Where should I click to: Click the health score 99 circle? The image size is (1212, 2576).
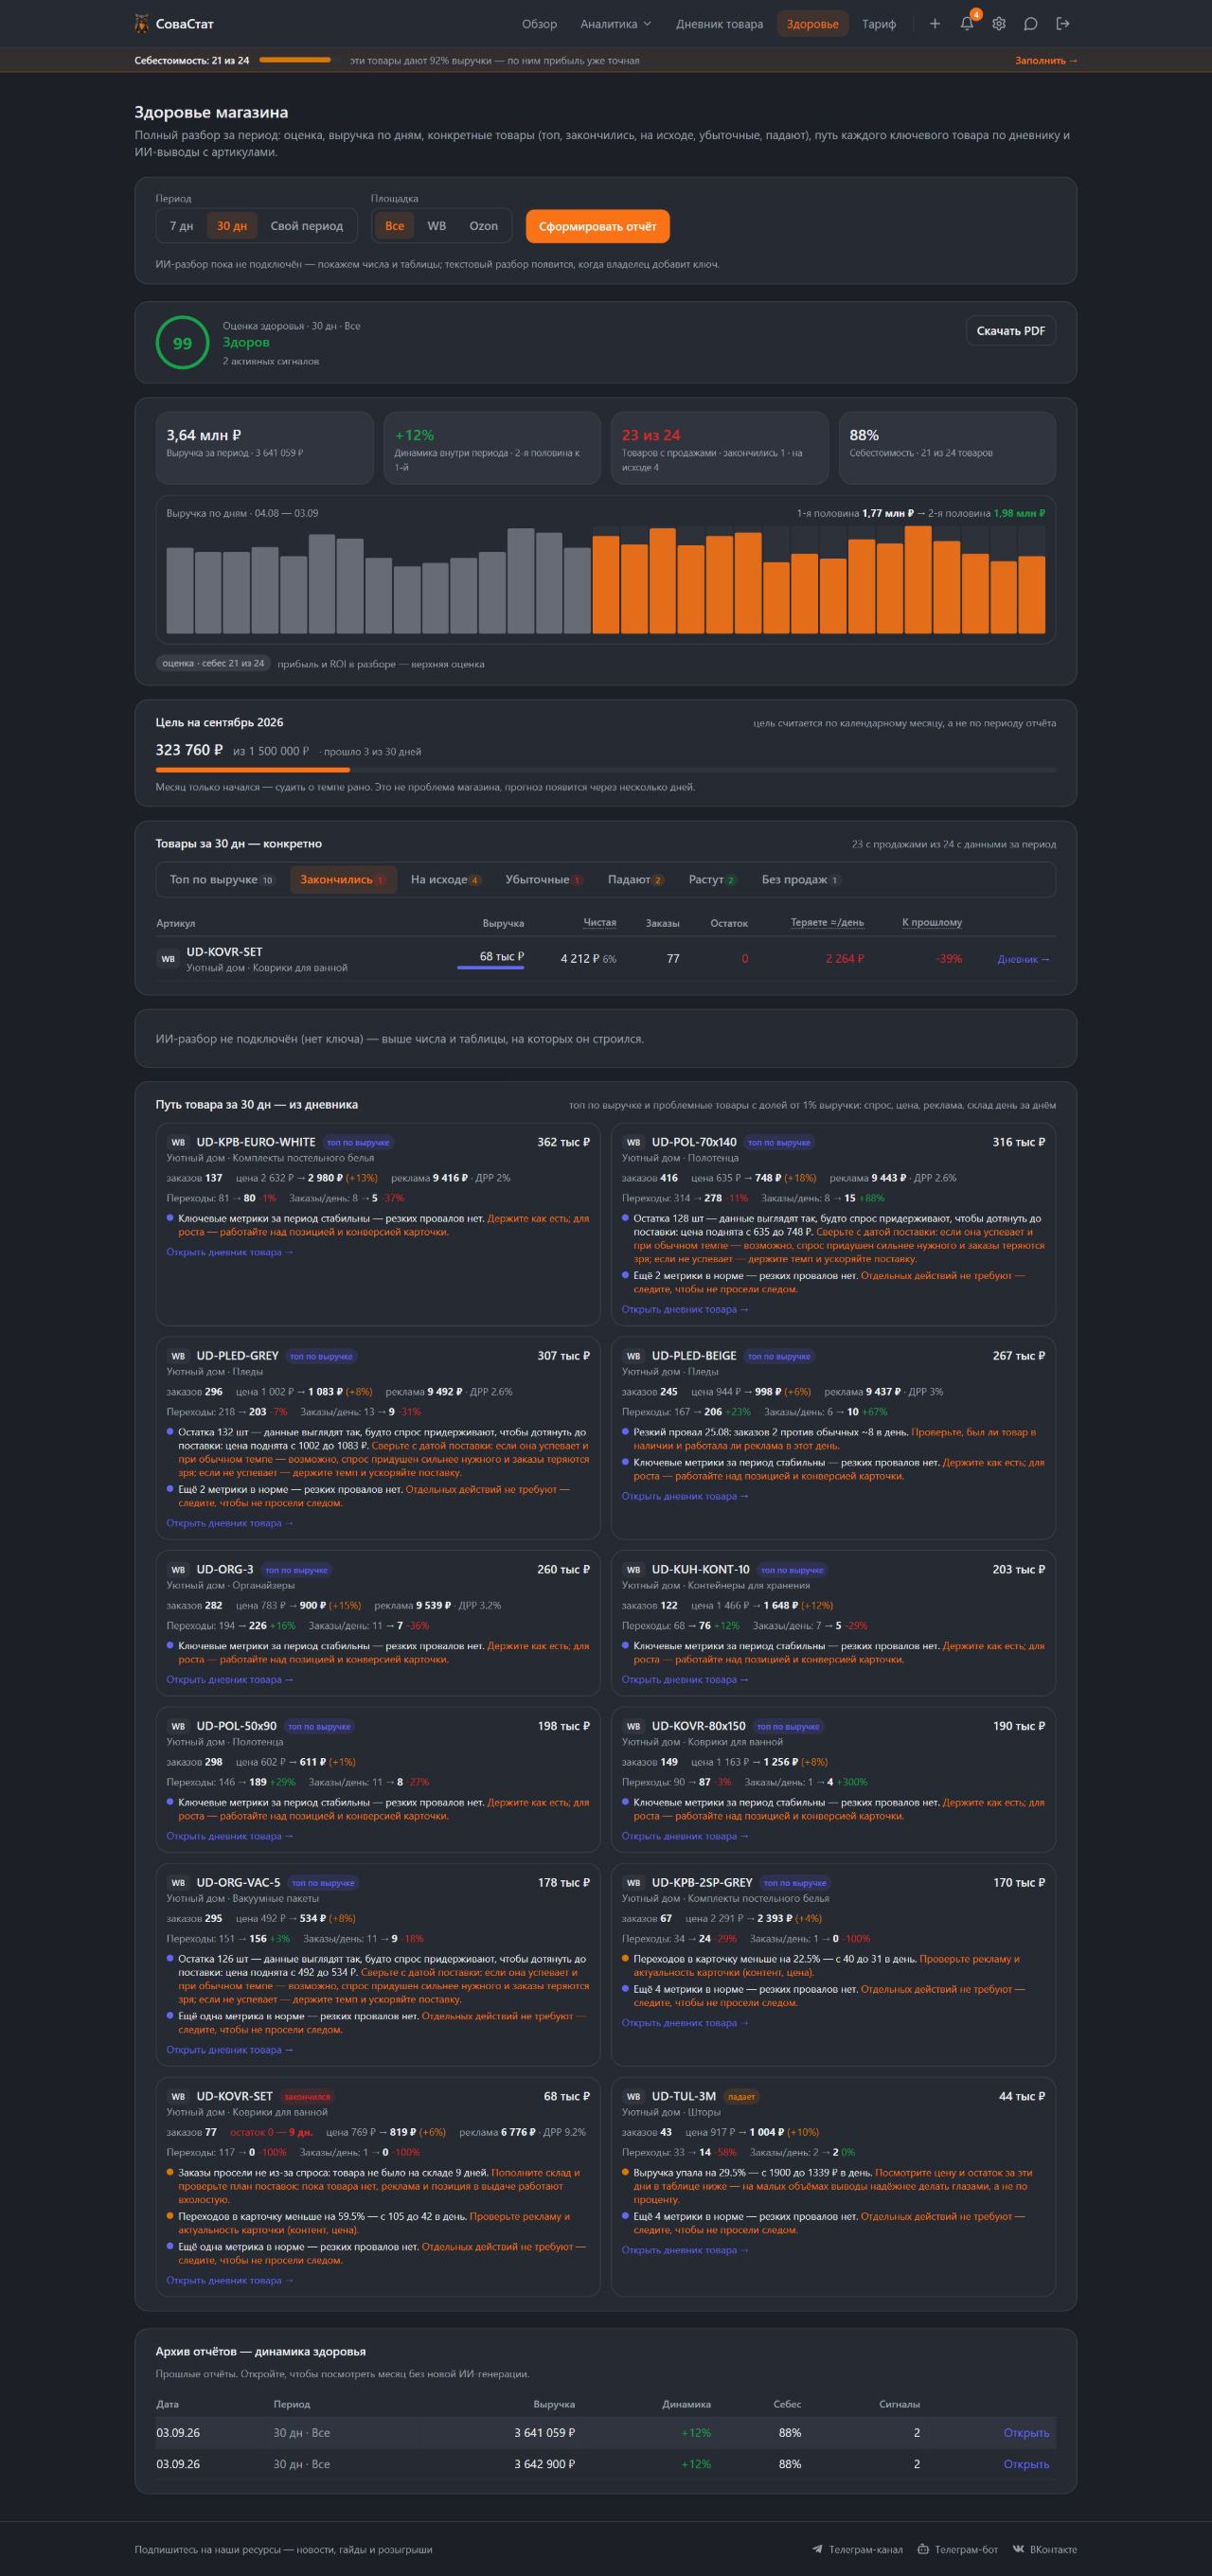(182, 343)
